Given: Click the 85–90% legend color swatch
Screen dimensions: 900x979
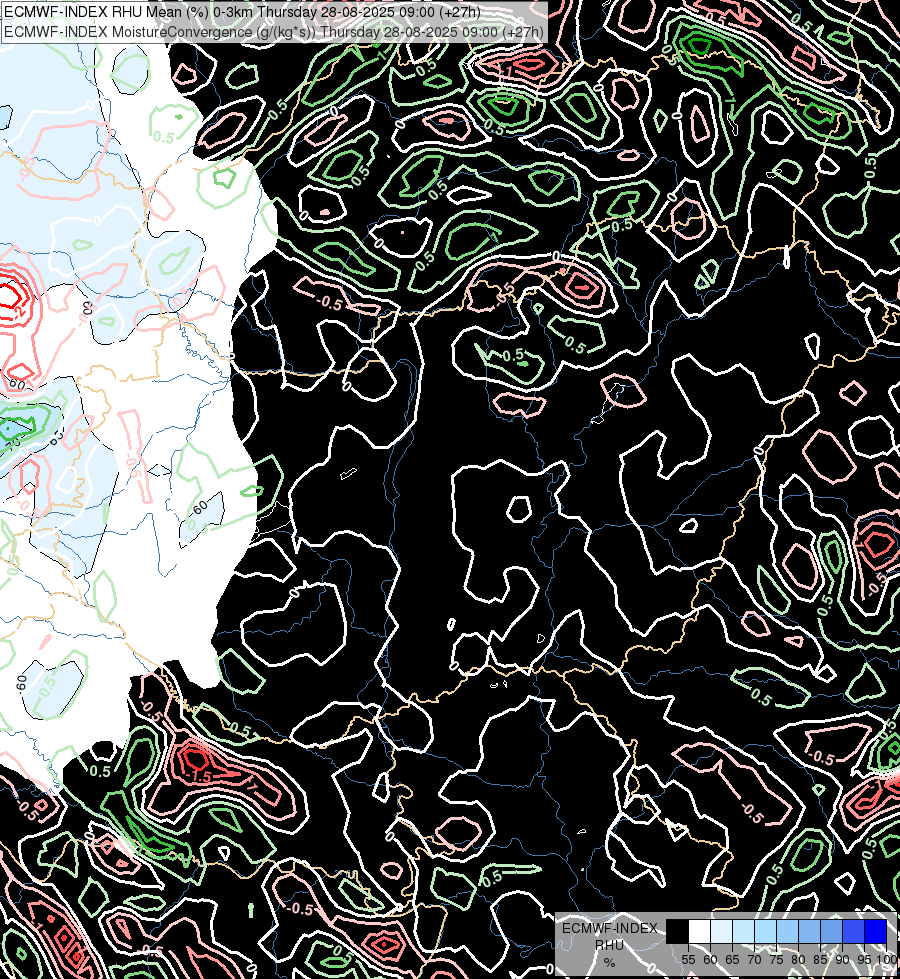Looking at the screenshot, I should 831,932.
